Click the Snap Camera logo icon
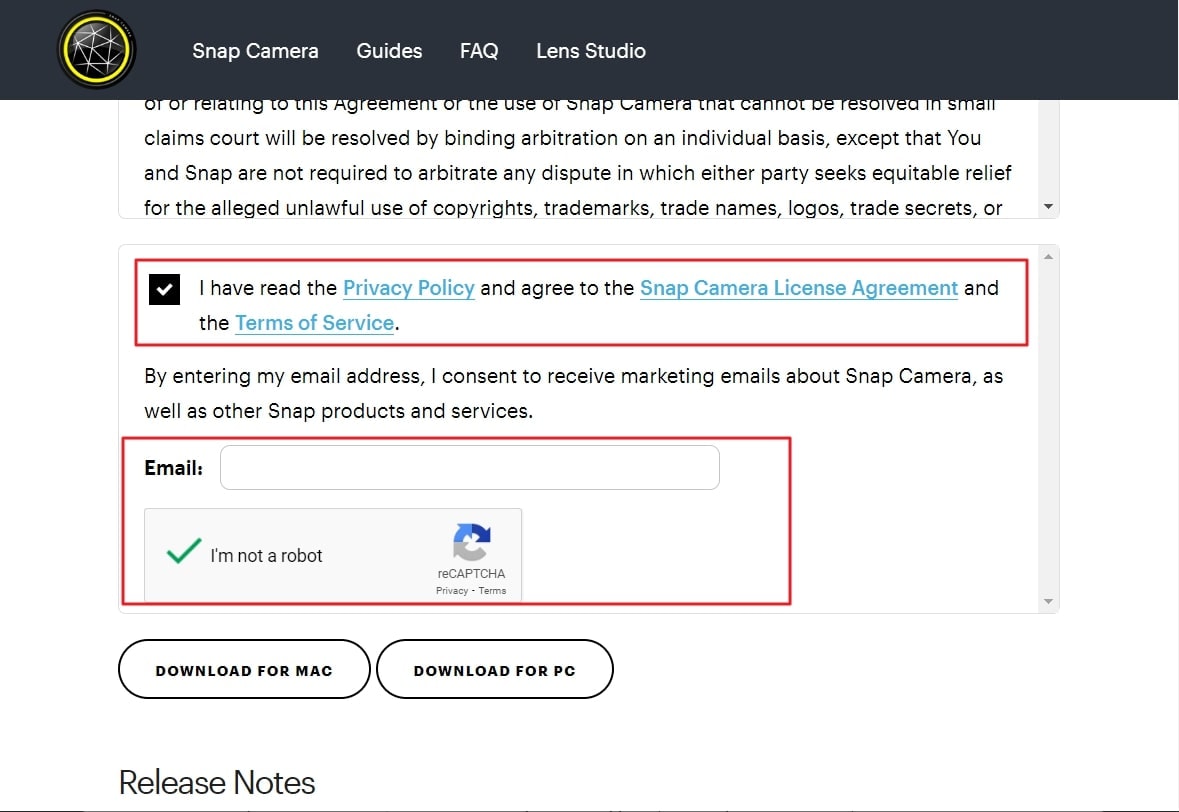Viewport: 1179px width, 812px height. (96, 50)
